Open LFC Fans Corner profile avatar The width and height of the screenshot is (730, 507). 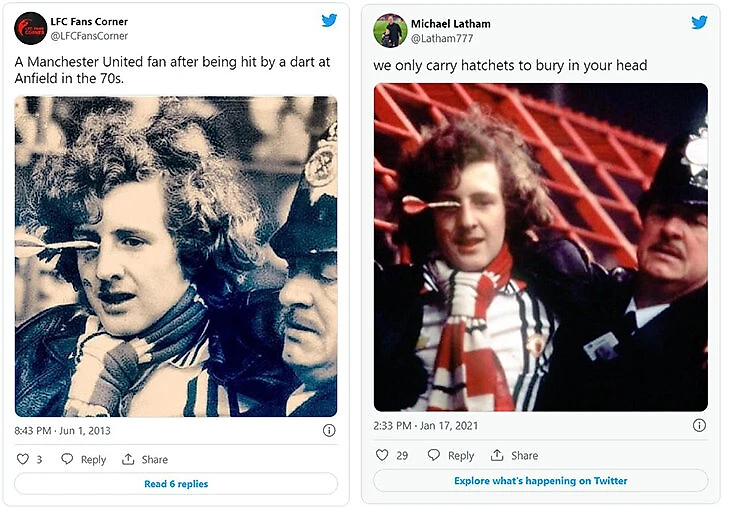pyautogui.click(x=30, y=28)
